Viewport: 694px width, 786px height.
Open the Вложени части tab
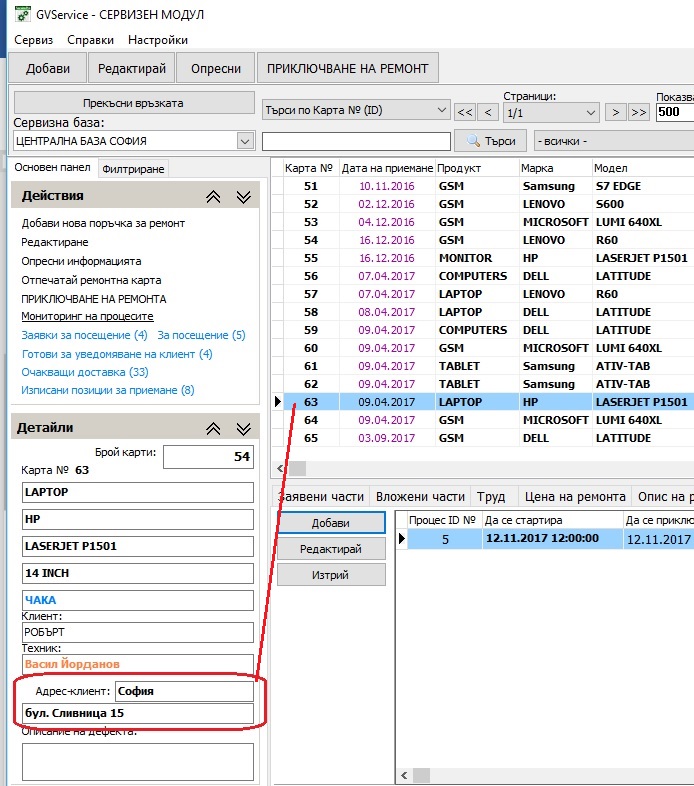(420, 497)
